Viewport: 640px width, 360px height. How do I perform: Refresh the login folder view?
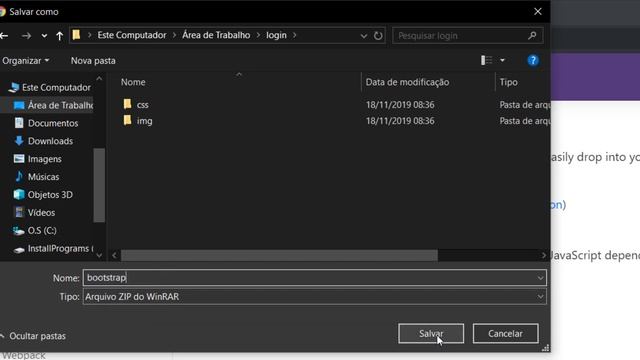point(378,36)
